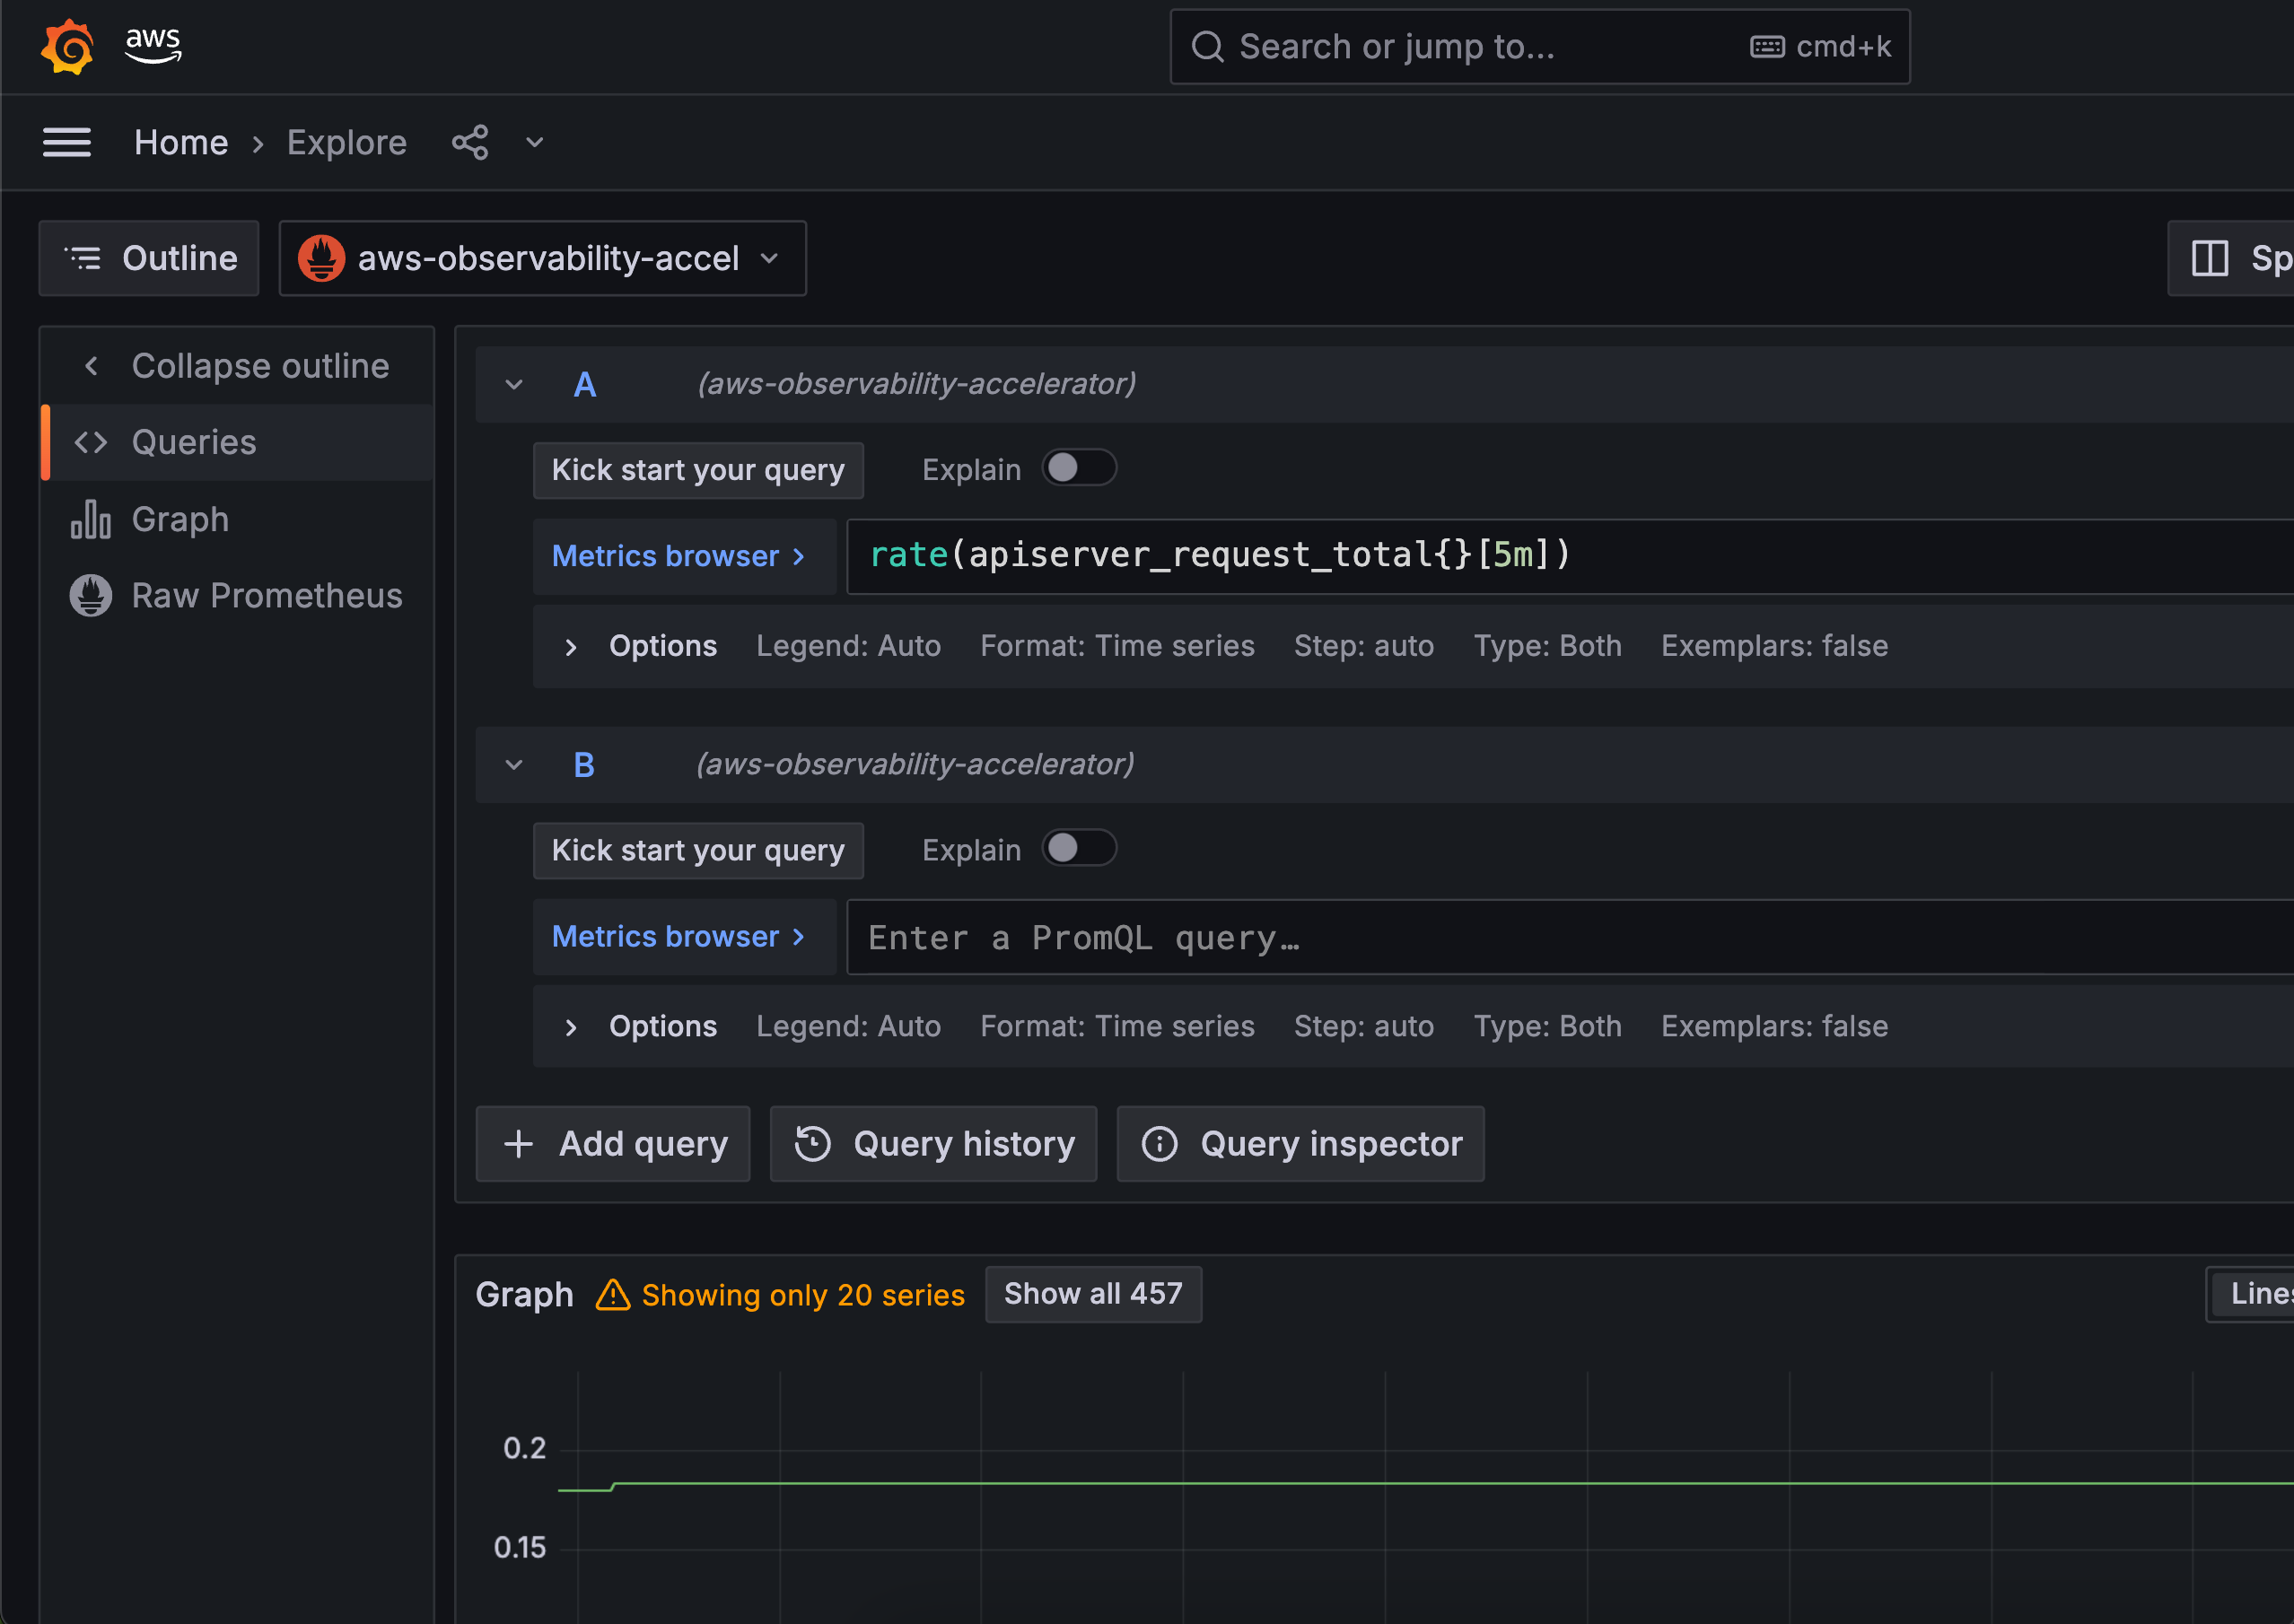Click the Query inspector info icon
The width and height of the screenshot is (2294, 1624).
1160,1143
